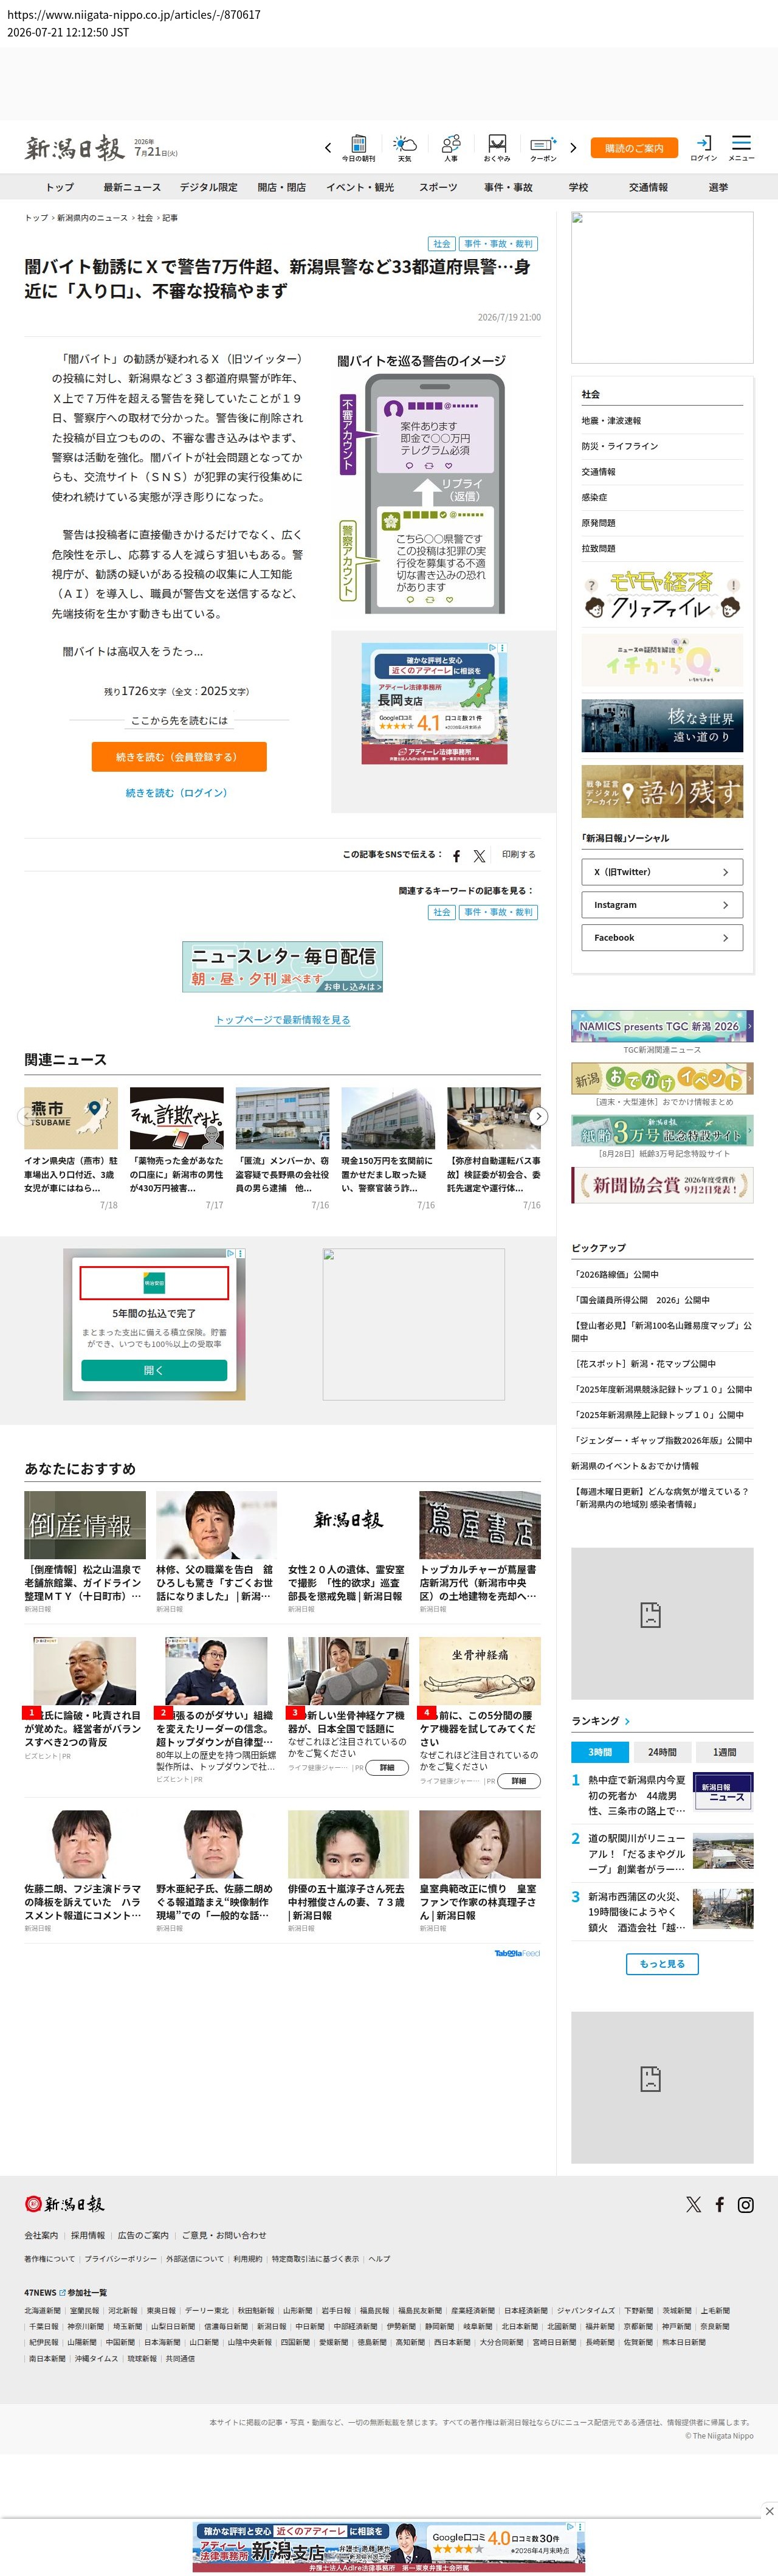Open the スポーツ menu item
The width and height of the screenshot is (778, 2576).
pyautogui.click(x=438, y=187)
